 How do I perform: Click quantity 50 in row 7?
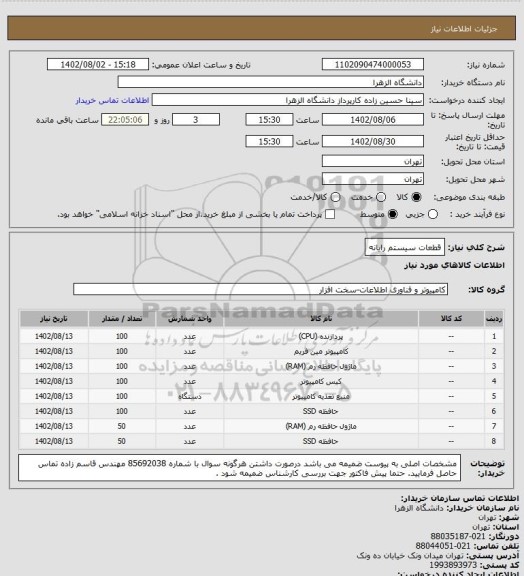click(x=122, y=426)
